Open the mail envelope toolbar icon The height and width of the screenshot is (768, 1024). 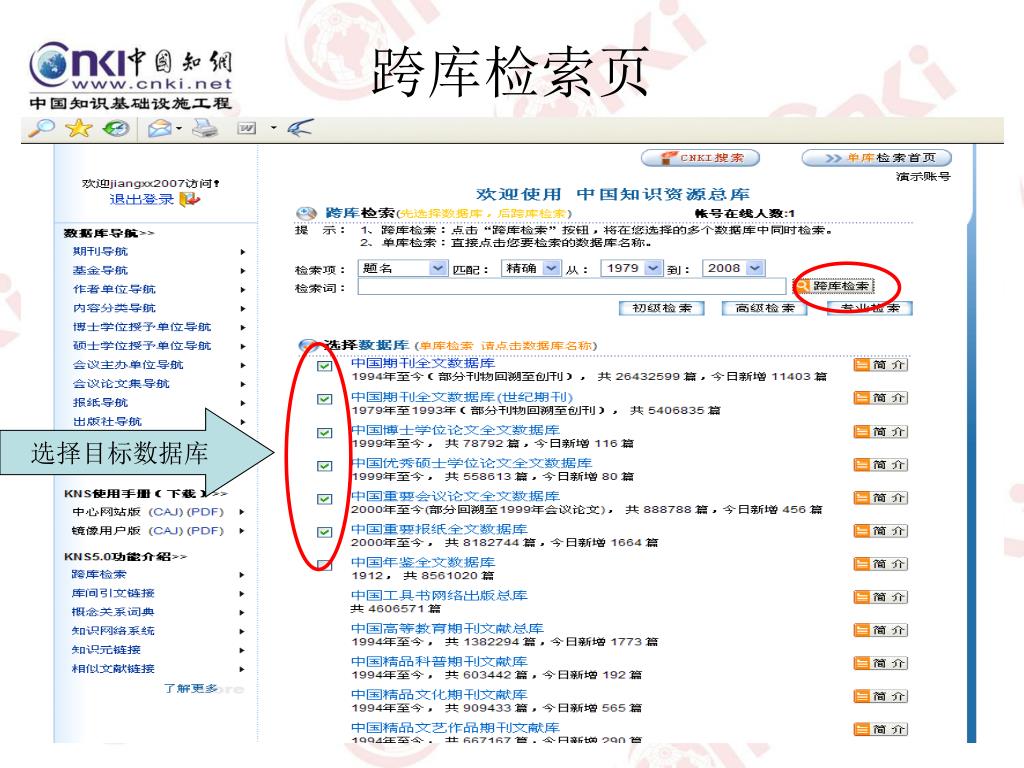click(x=159, y=129)
